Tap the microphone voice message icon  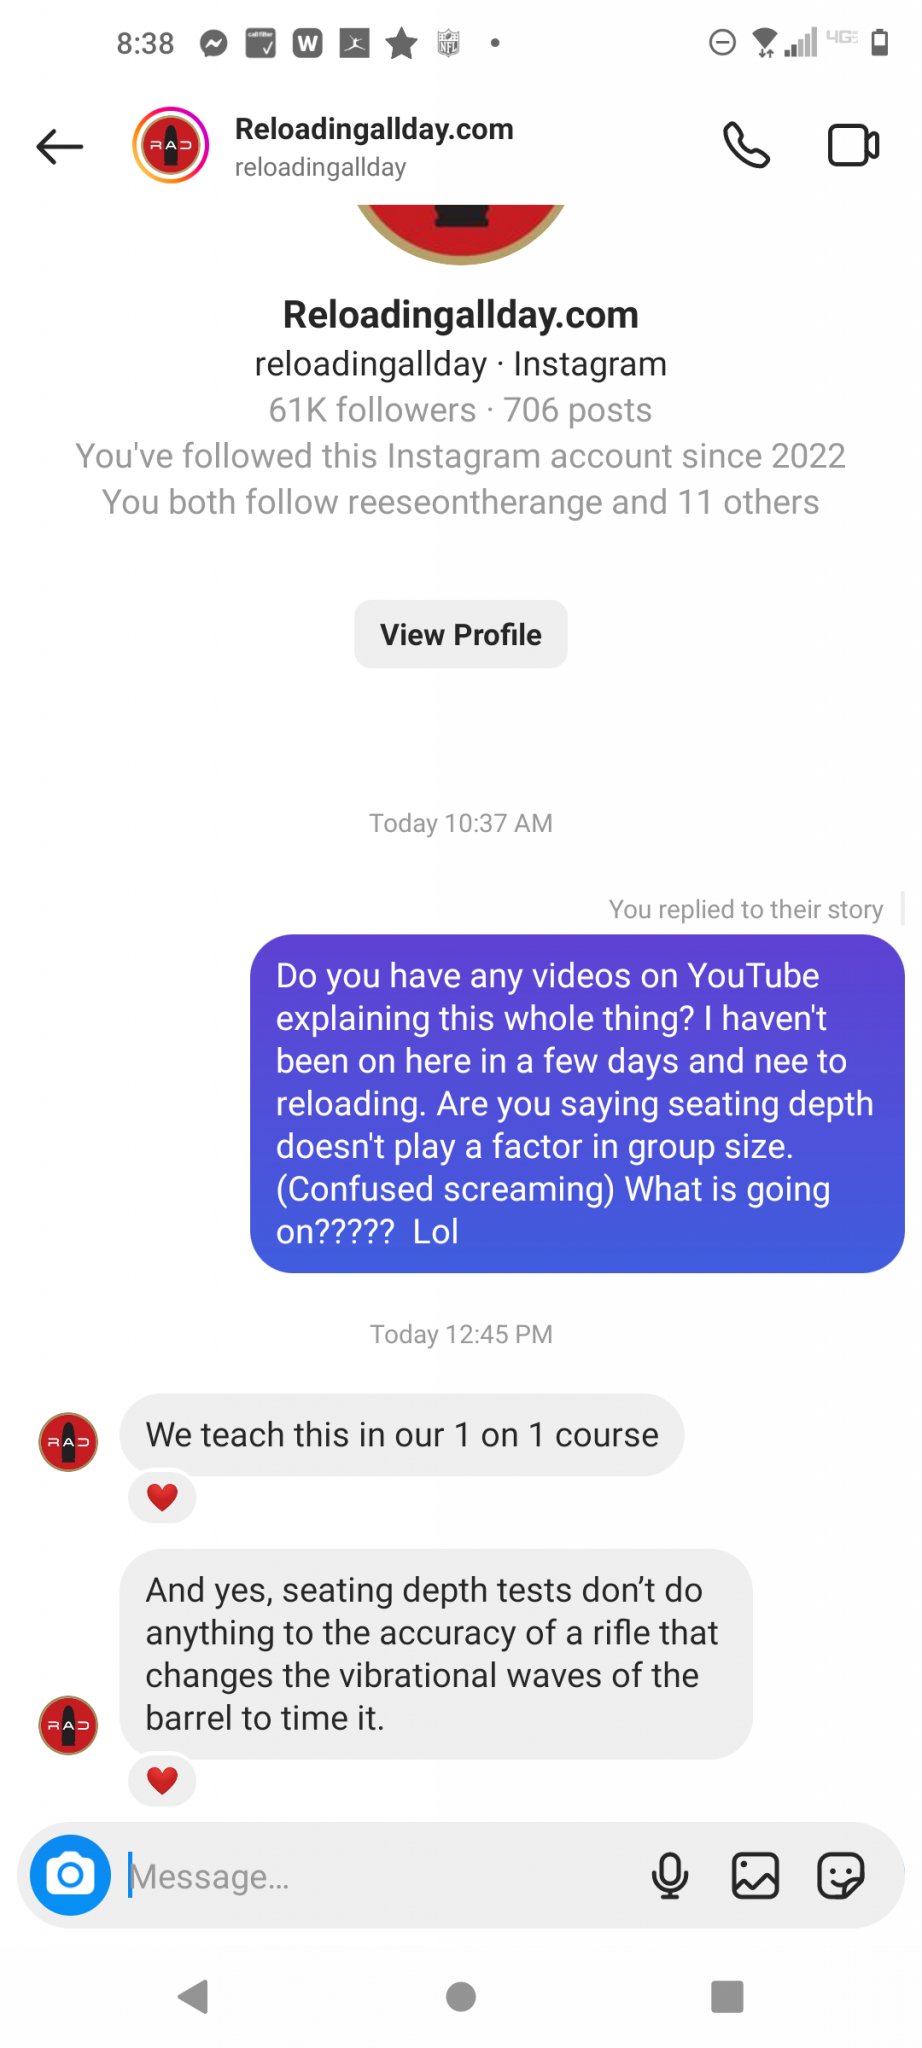[x=670, y=1876]
